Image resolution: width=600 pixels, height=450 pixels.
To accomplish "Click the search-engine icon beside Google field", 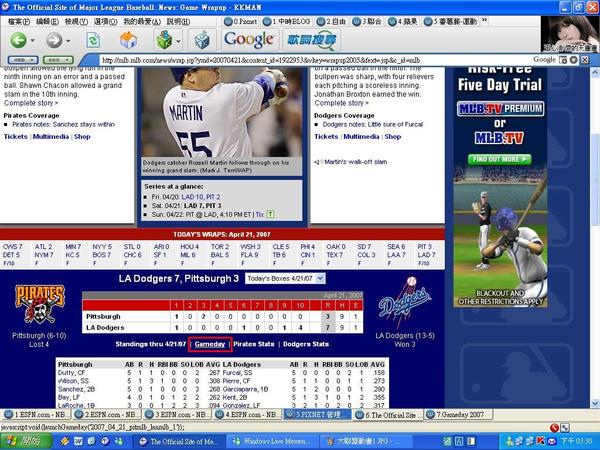I will (x=563, y=60).
